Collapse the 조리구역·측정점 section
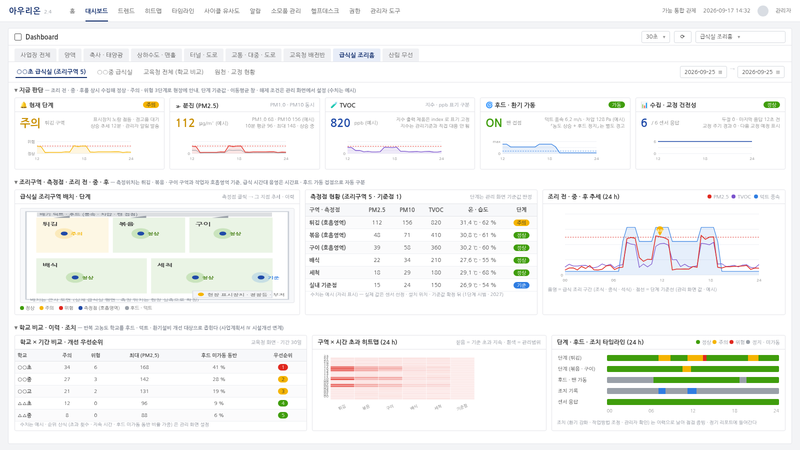800x450 pixels. click(16, 182)
